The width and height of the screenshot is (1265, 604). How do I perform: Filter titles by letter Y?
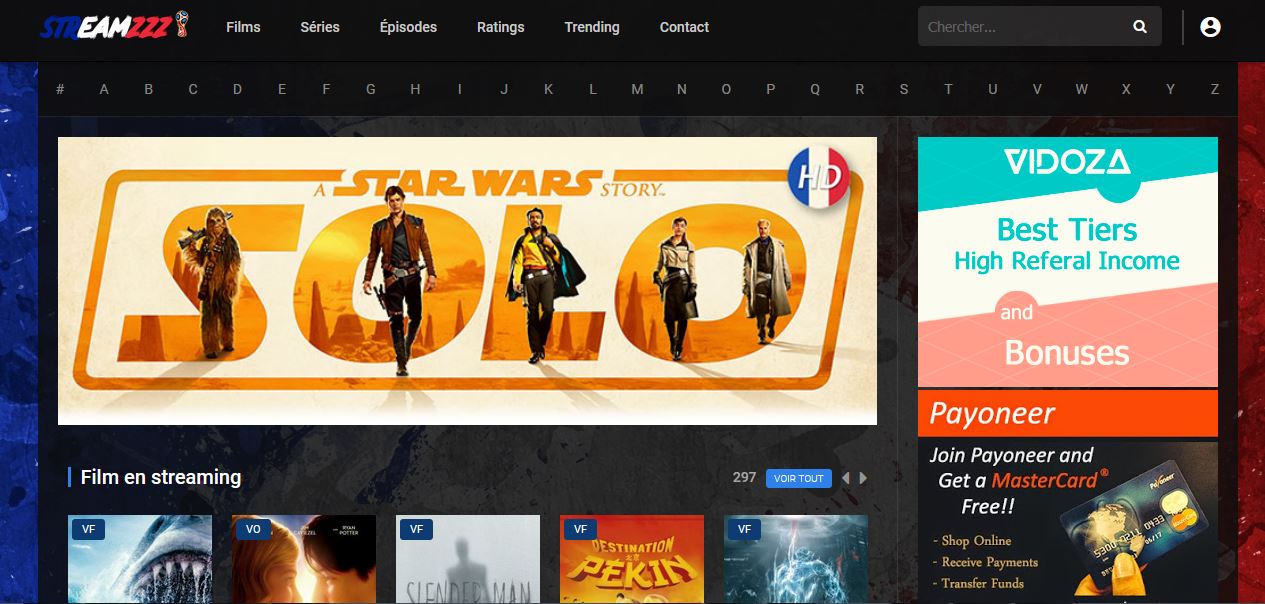click(1170, 89)
